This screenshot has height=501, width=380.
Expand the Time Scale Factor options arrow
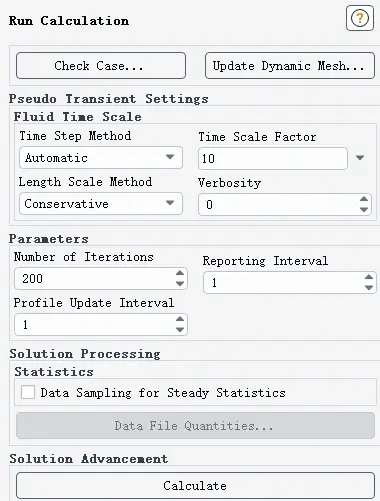pyautogui.click(x=360, y=157)
